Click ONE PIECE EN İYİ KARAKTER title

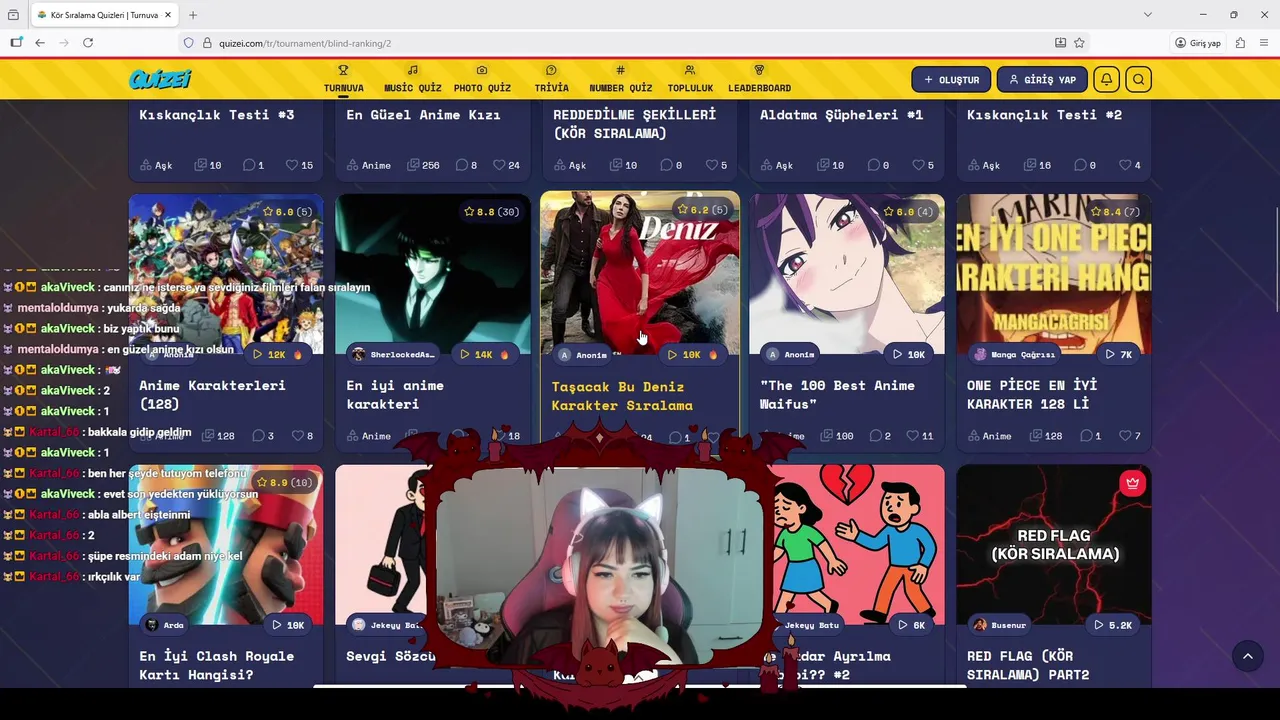tap(1032, 395)
